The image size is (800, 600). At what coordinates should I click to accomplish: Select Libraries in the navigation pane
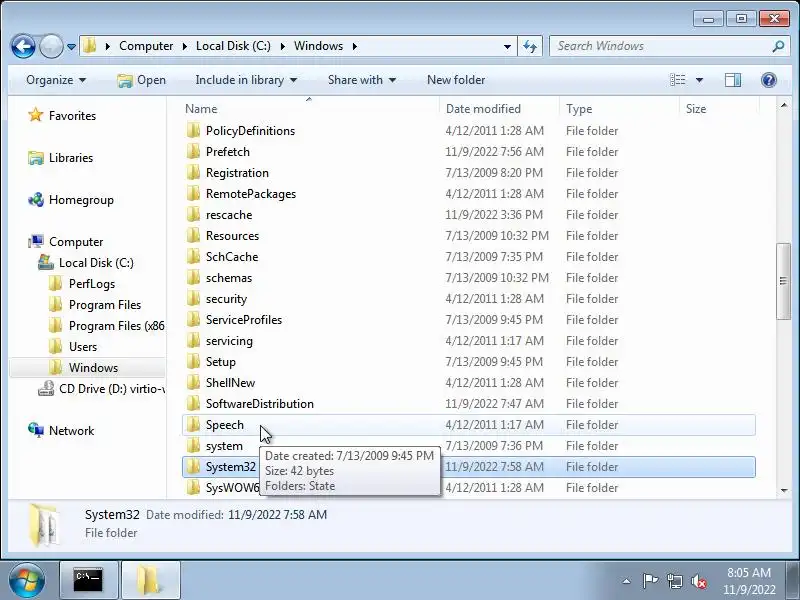pyautogui.click(x=60, y=158)
